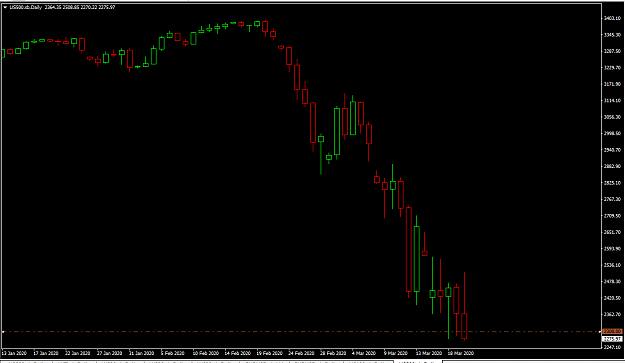Click the 9 Mar 2020 date label
This screenshot has width=625, height=363.
(396, 353)
